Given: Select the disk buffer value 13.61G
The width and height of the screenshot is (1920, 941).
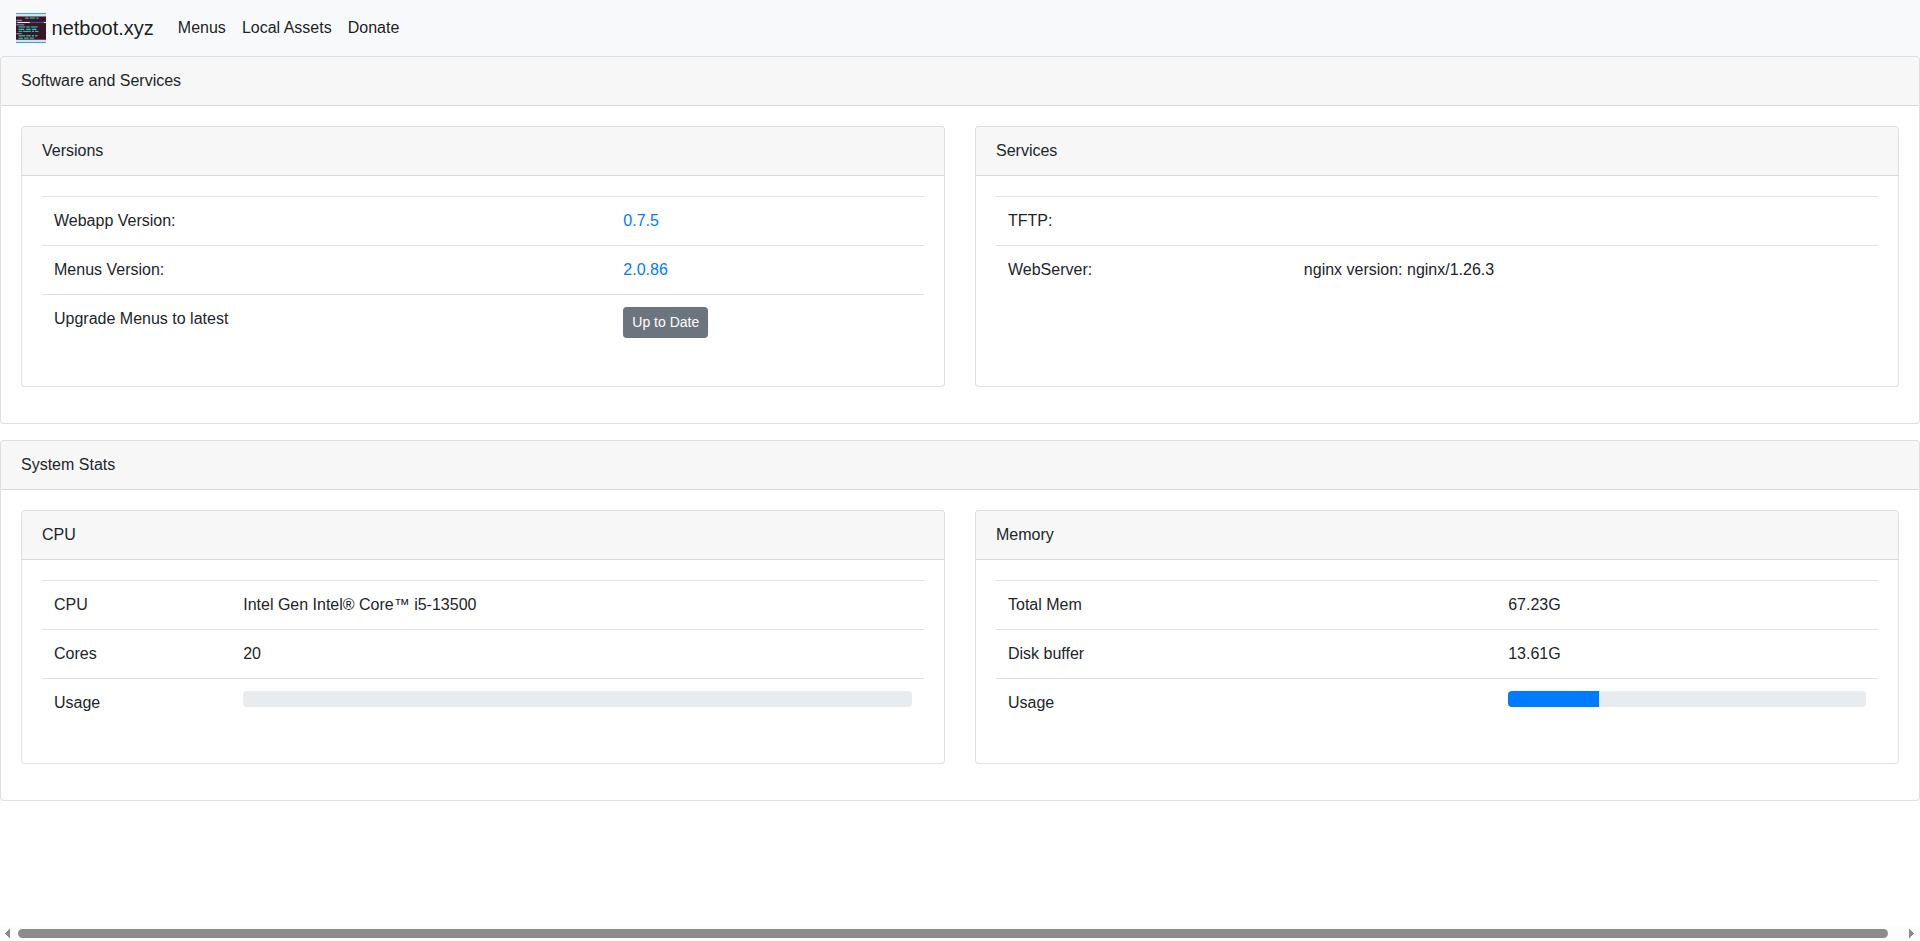Looking at the screenshot, I should point(1534,654).
